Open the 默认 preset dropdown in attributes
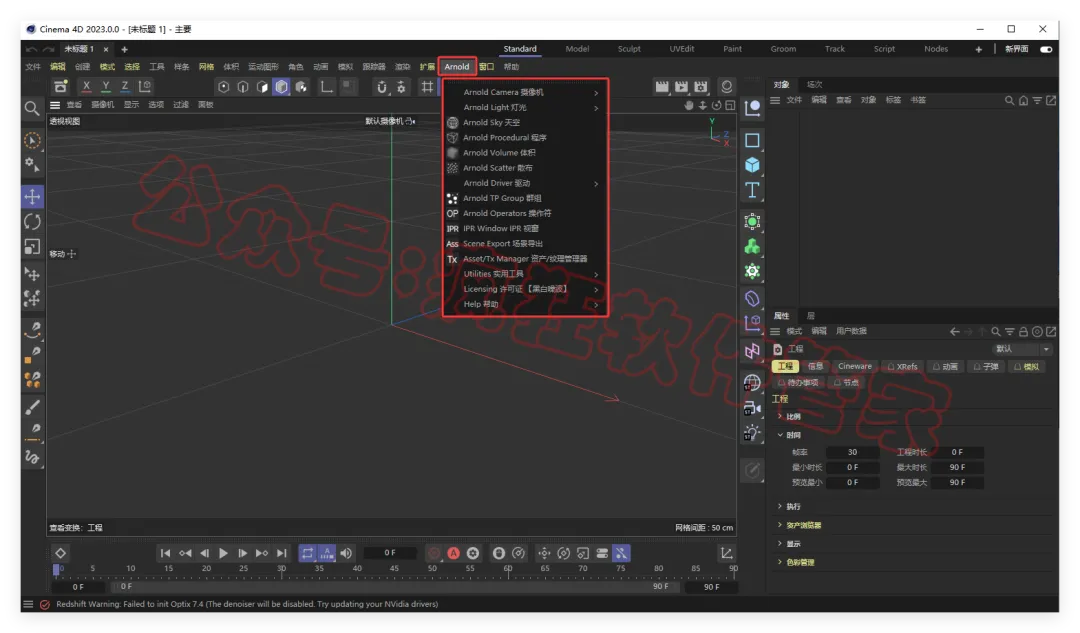Viewport: 1080px width, 633px height. pos(1022,349)
